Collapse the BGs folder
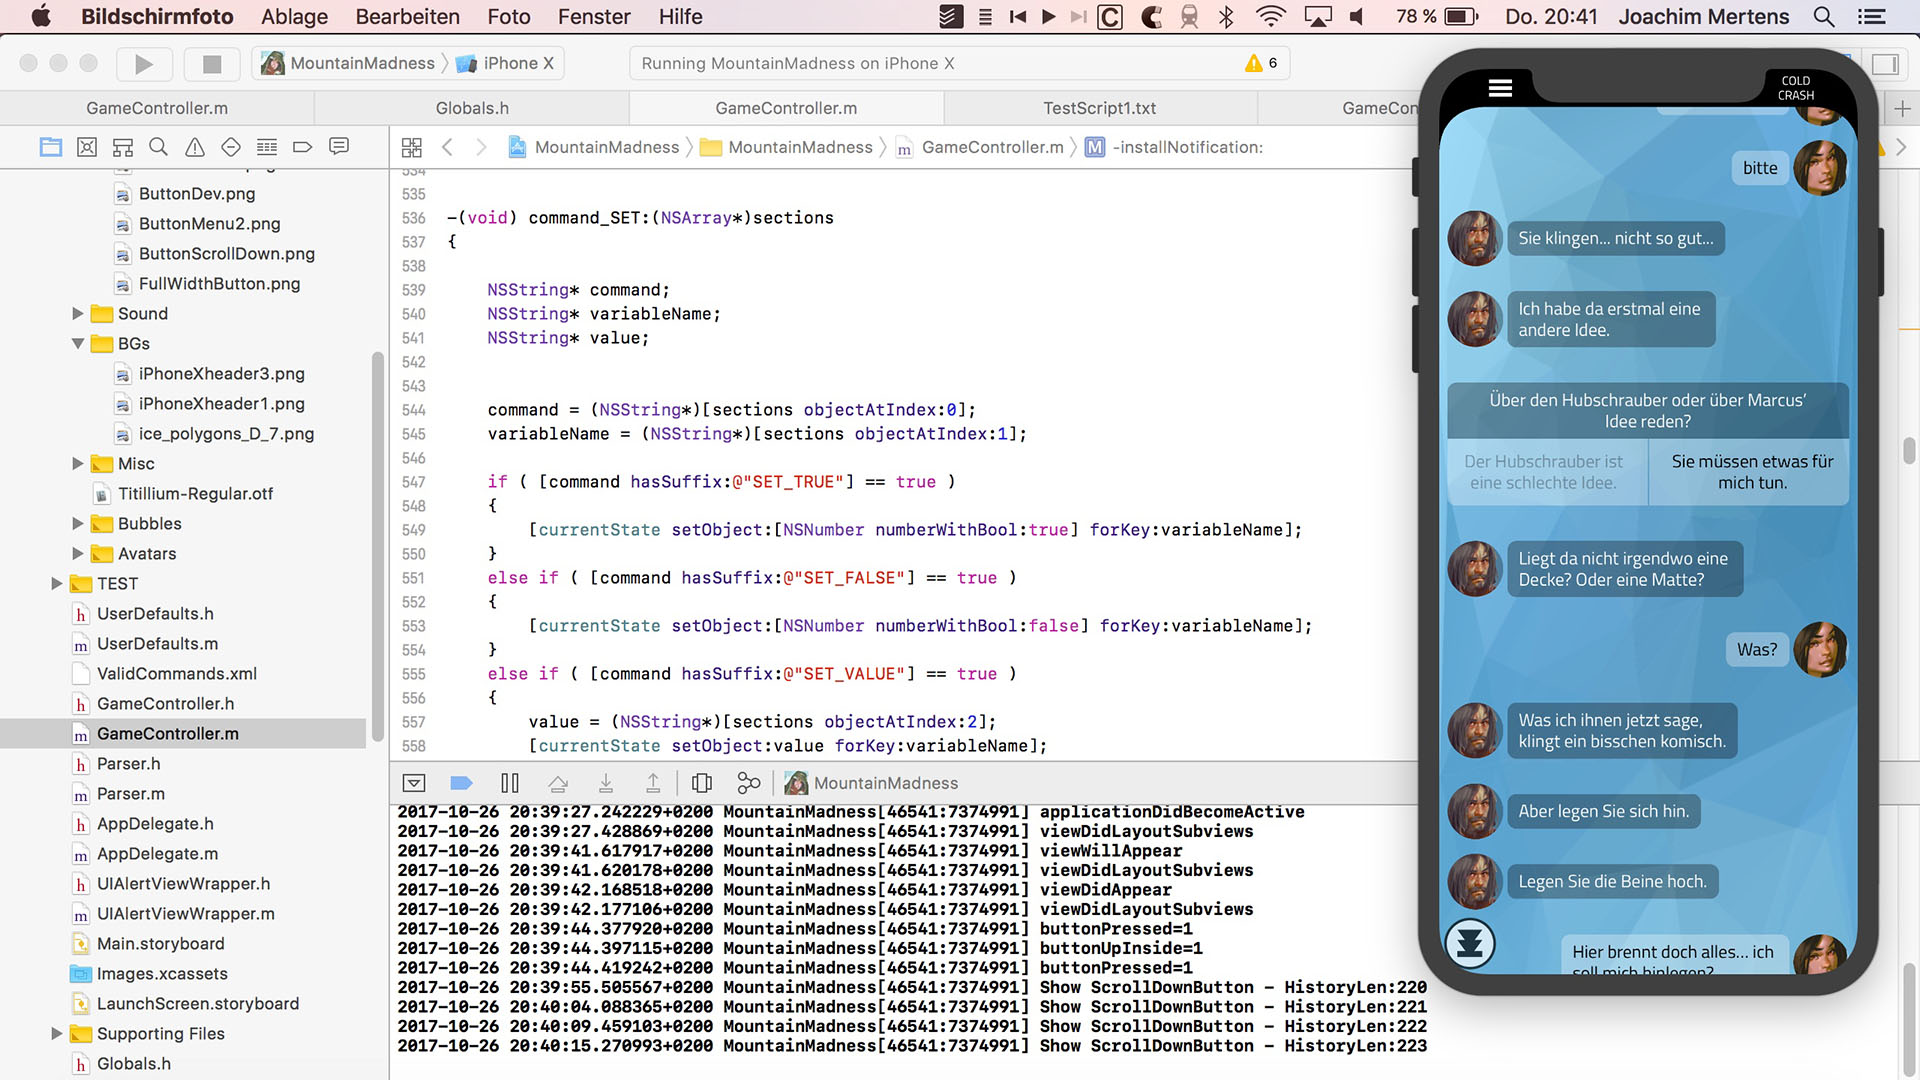This screenshot has height=1080, width=1920. 78,344
